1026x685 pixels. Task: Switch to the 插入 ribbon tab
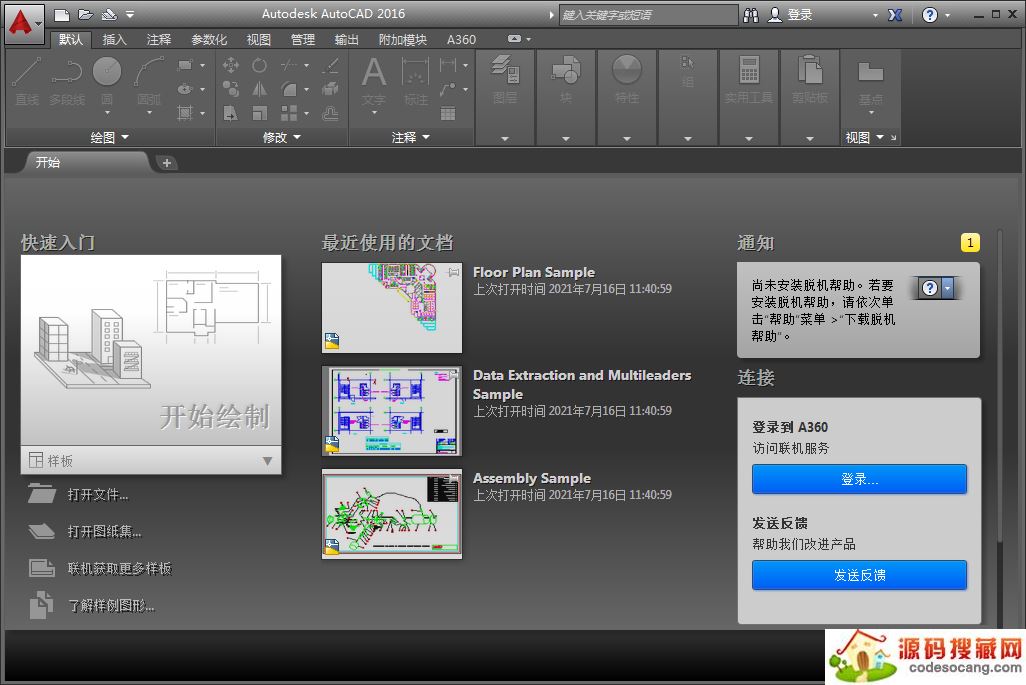point(115,40)
